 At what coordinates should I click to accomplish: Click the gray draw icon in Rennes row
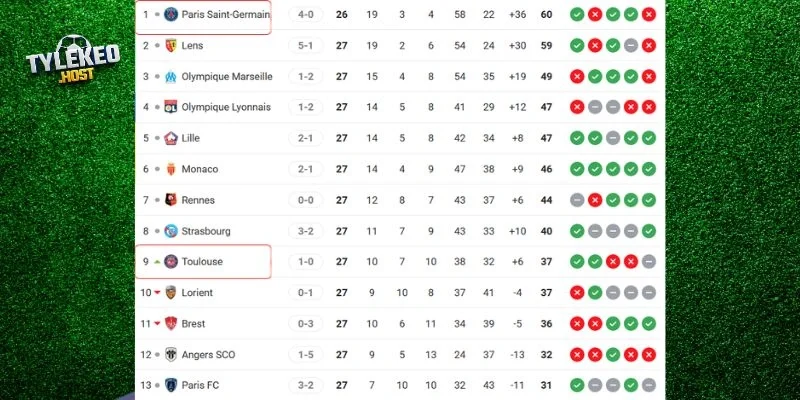(577, 200)
